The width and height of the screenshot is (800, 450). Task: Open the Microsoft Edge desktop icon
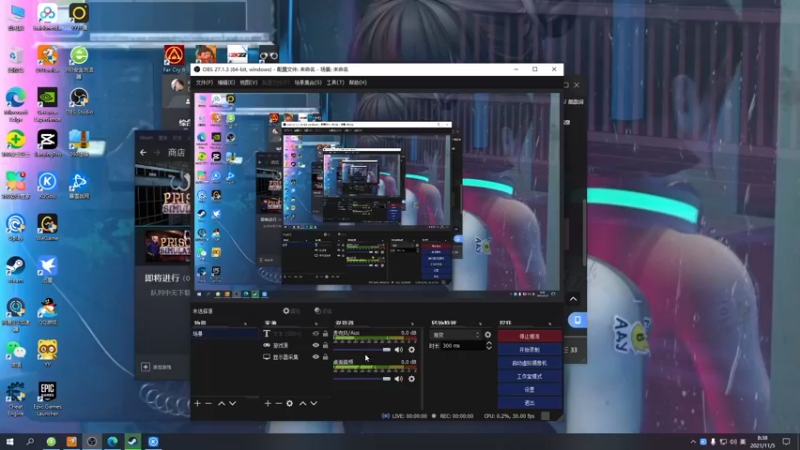15,105
